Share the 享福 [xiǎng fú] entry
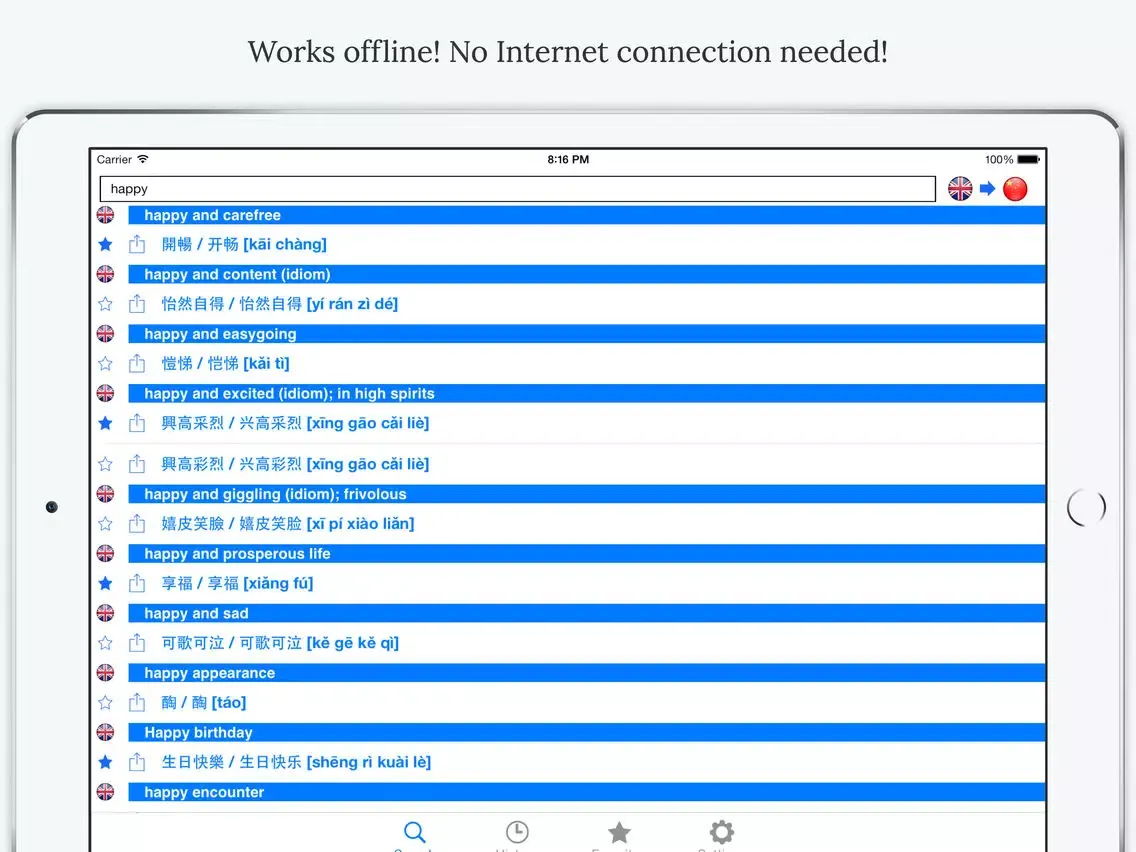The height and width of the screenshot is (852, 1136). [x=137, y=582]
